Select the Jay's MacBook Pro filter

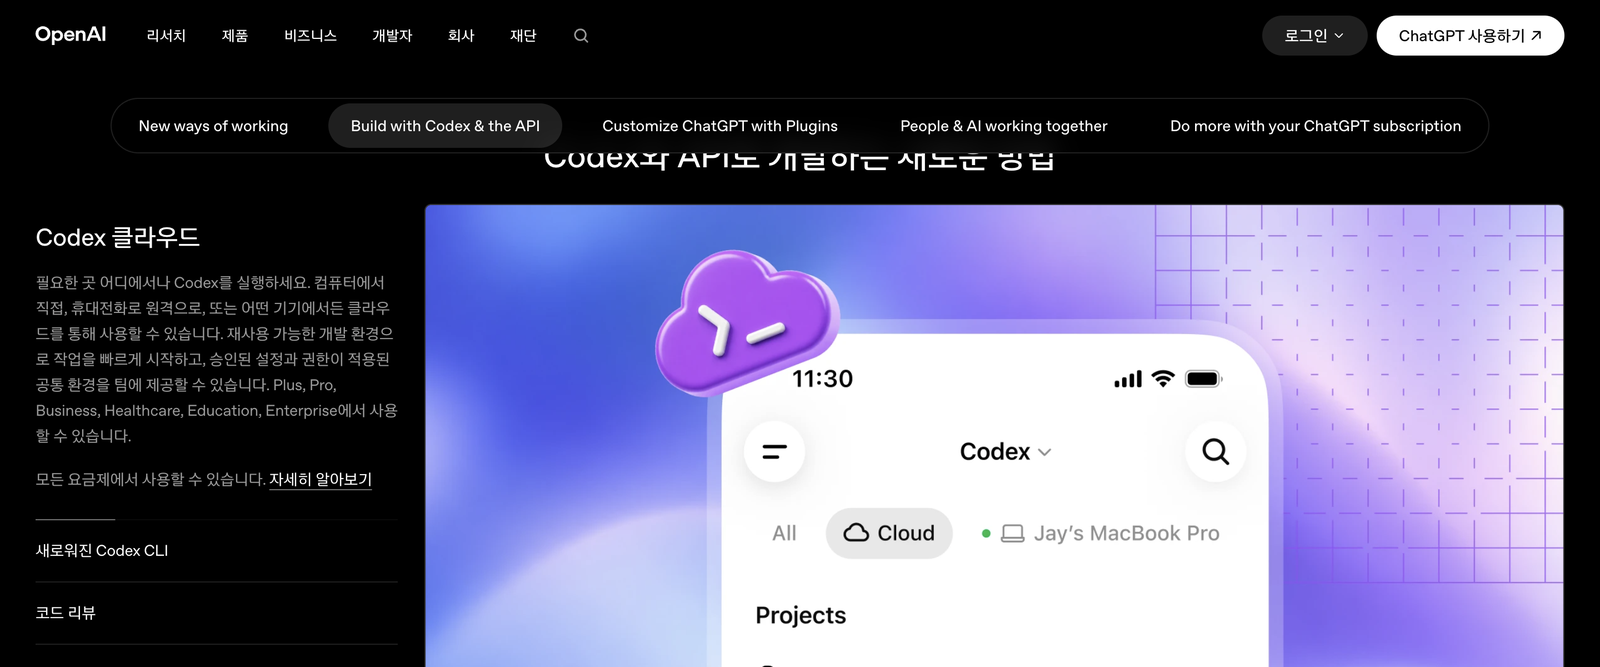point(1101,534)
